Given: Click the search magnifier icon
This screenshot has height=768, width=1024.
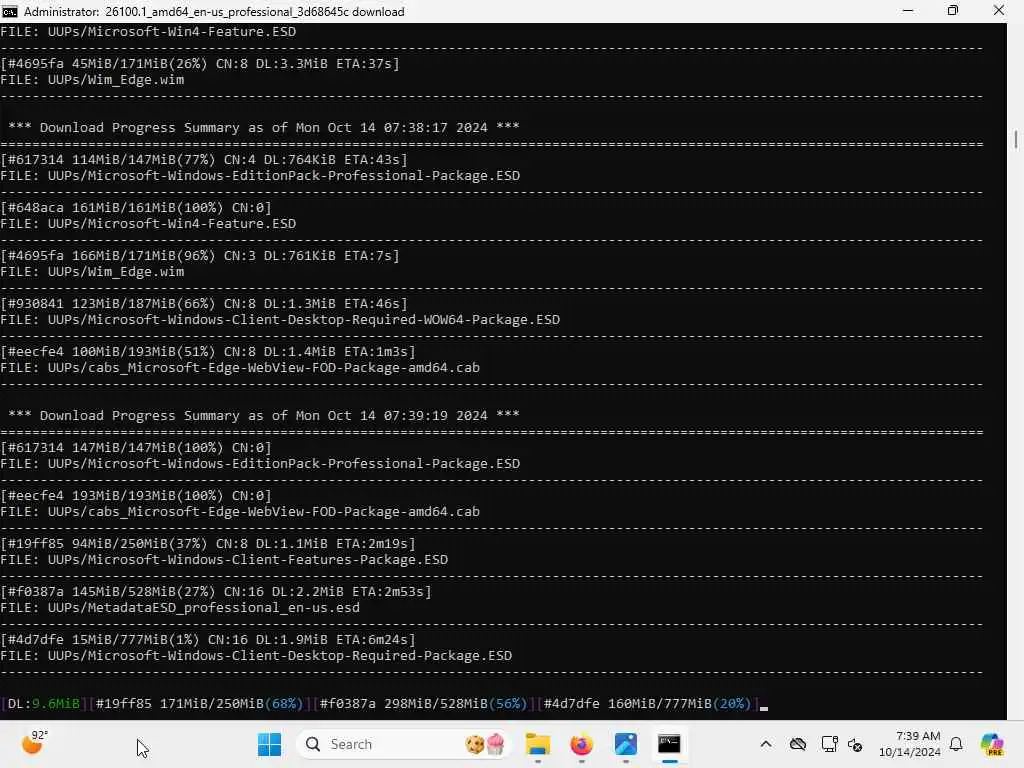Looking at the screenshot, I should tap(313, 744).
